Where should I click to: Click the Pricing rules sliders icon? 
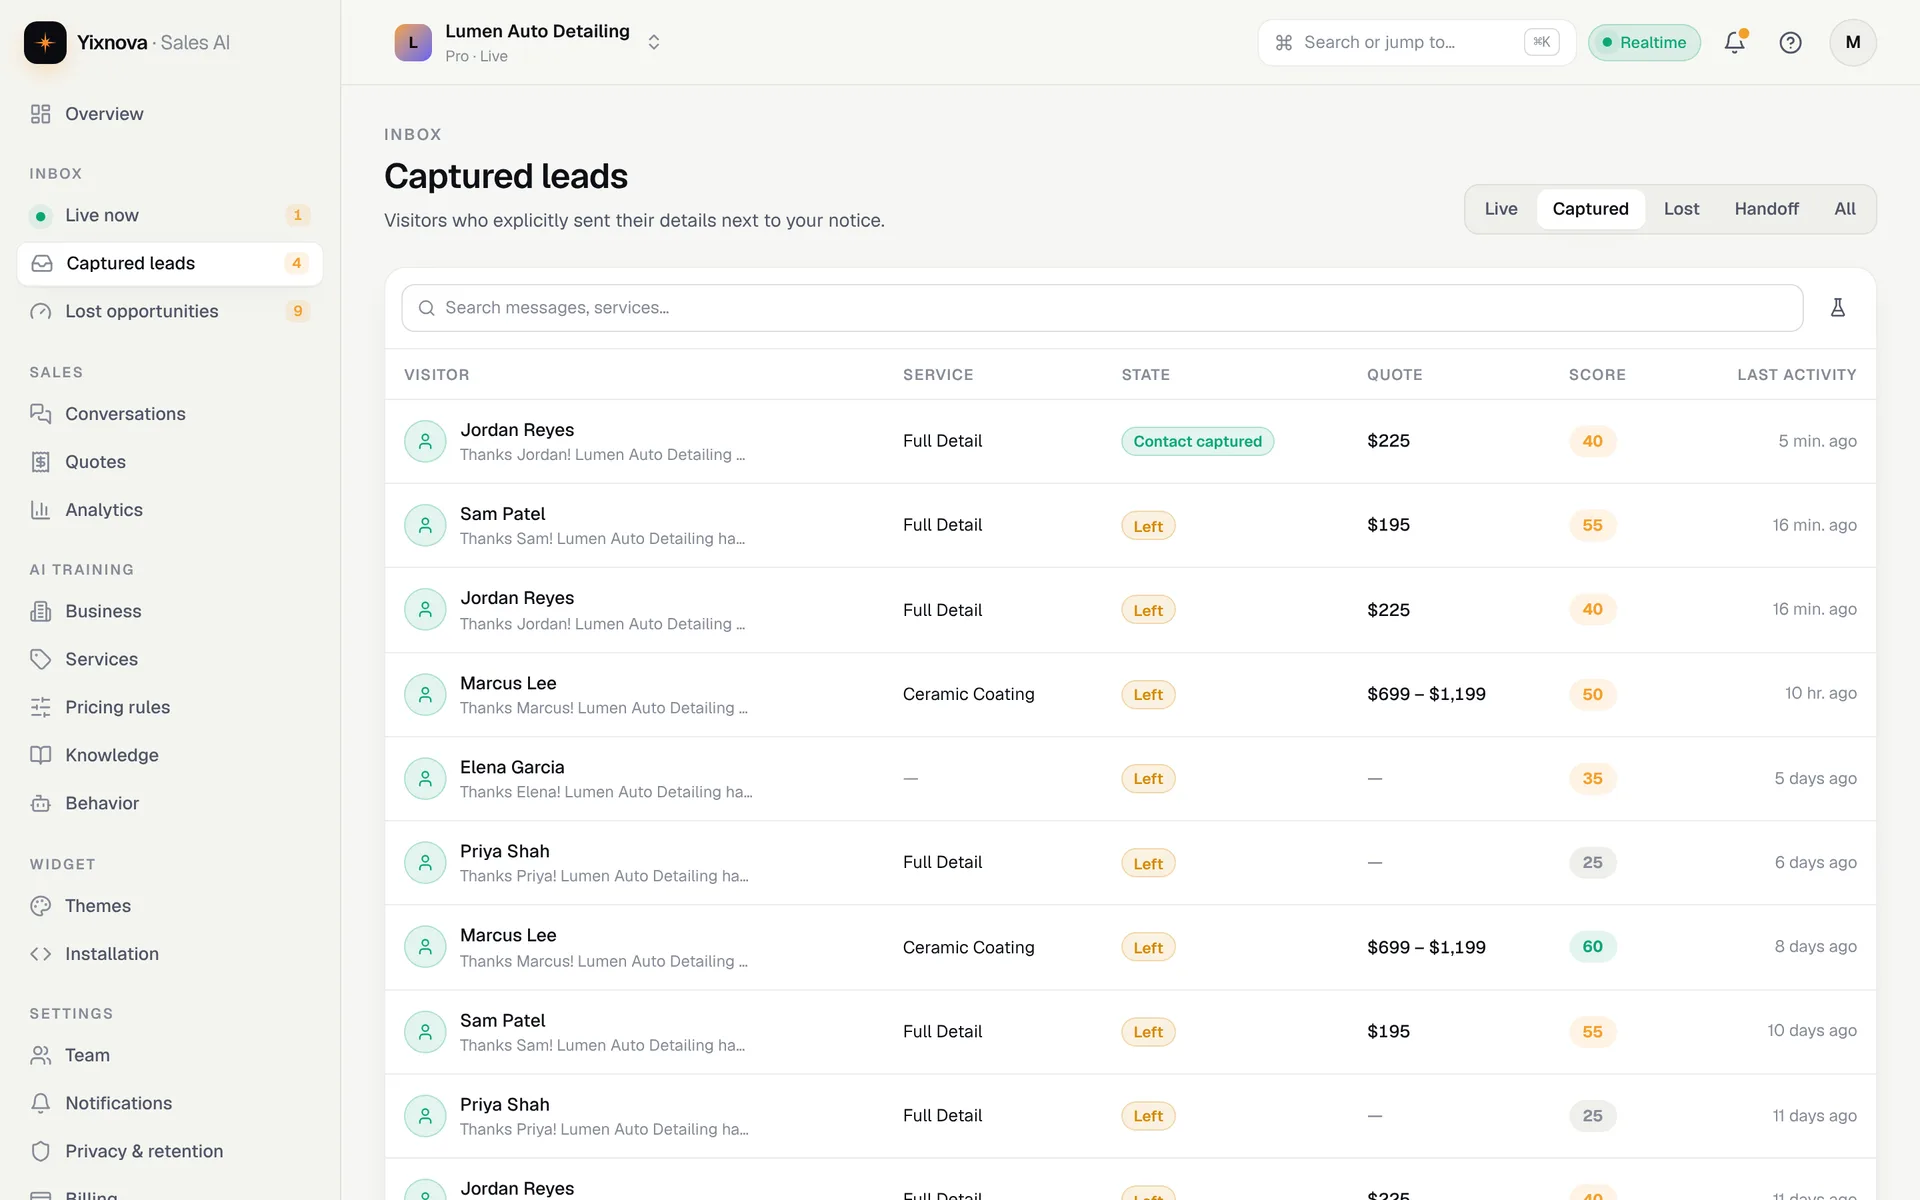click(40, 707)
